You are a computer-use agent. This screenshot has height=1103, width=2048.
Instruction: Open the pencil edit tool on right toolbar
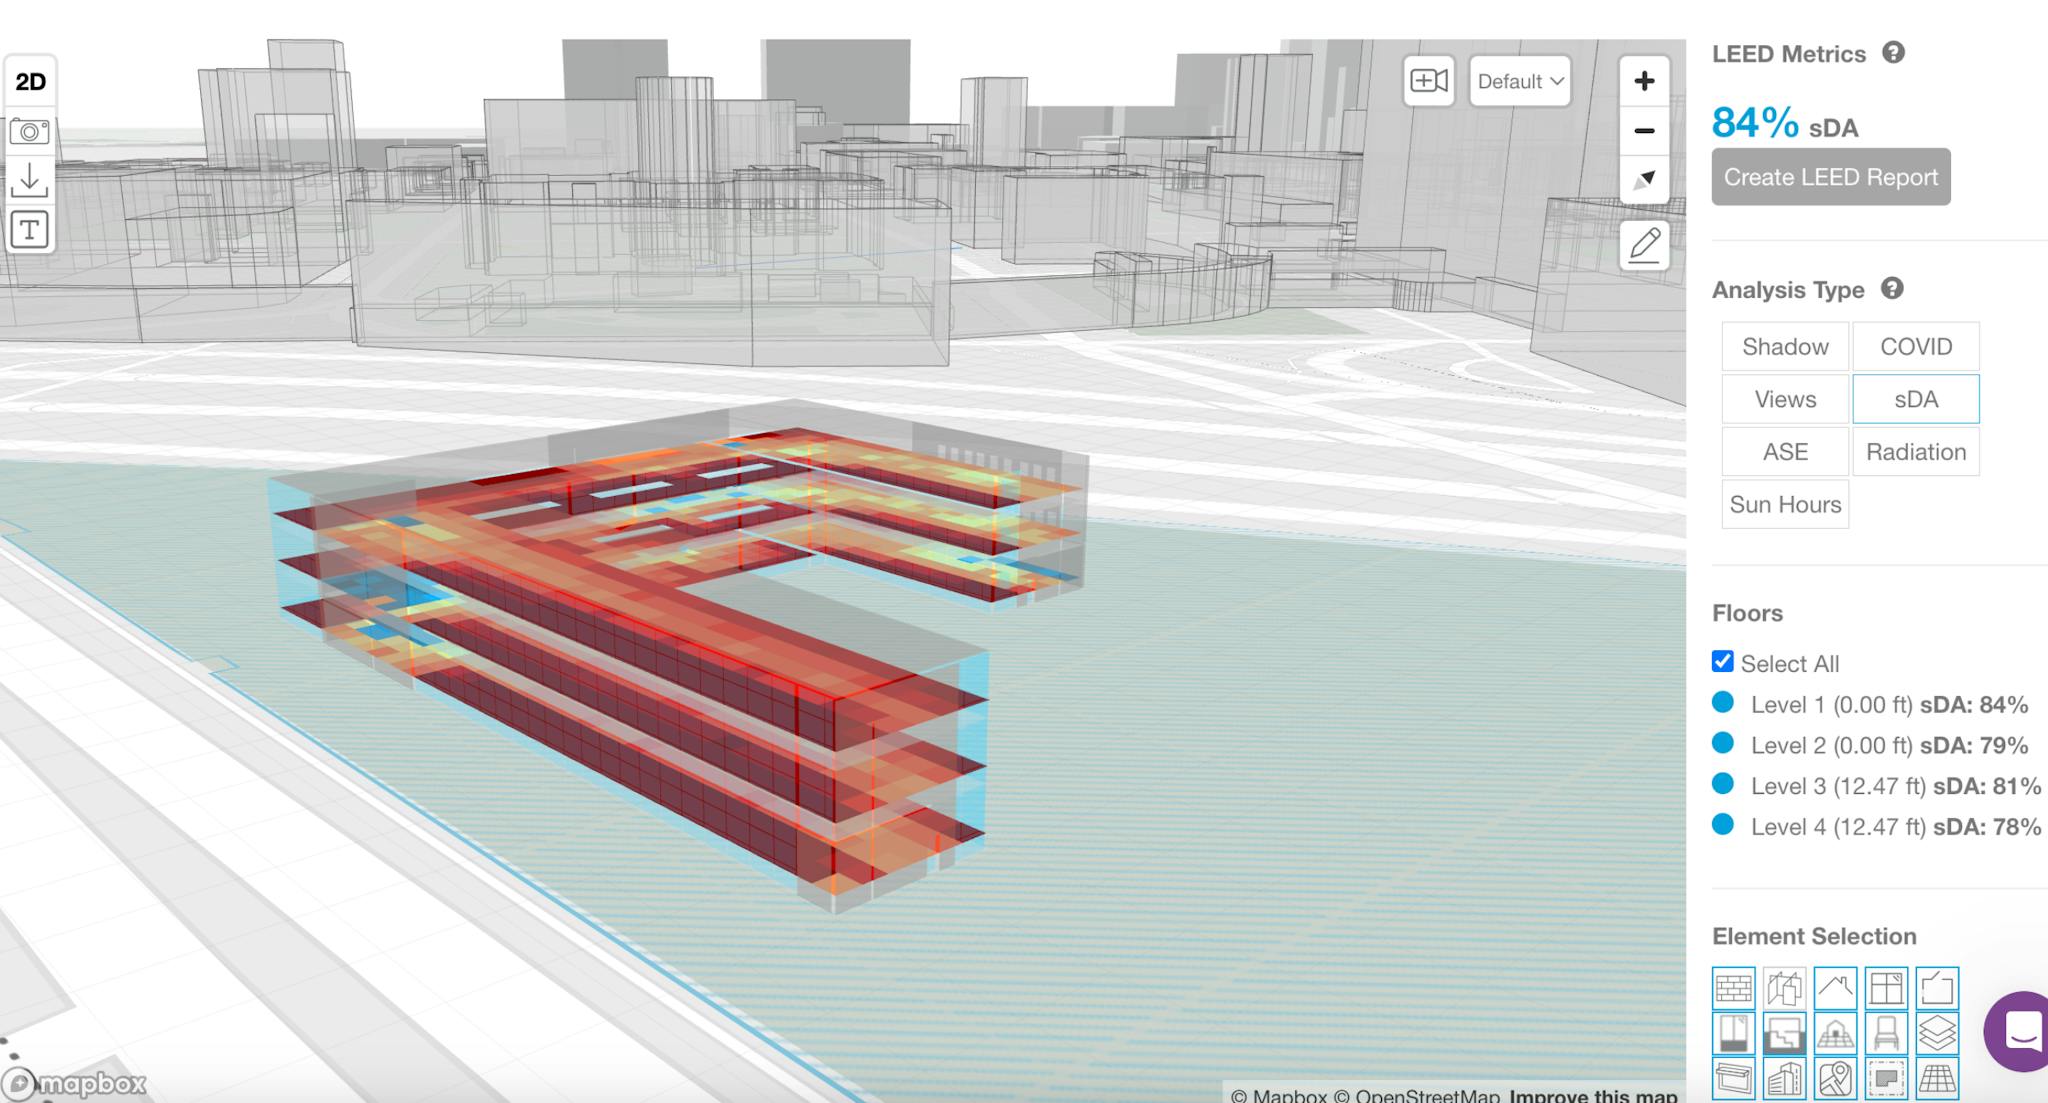pos(1644,245)
